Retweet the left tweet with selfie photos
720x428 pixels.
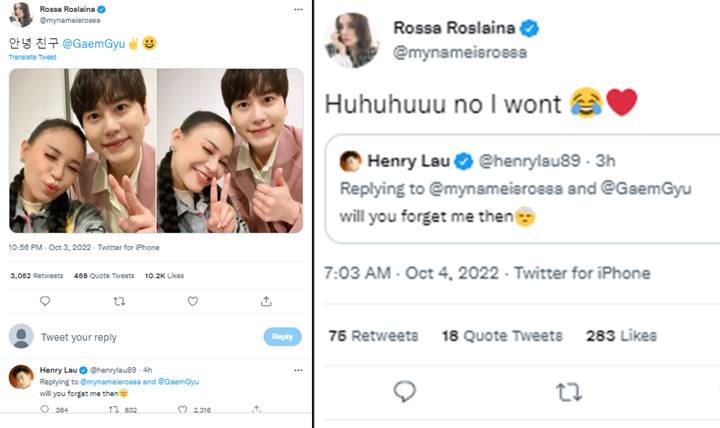(119, 302)
